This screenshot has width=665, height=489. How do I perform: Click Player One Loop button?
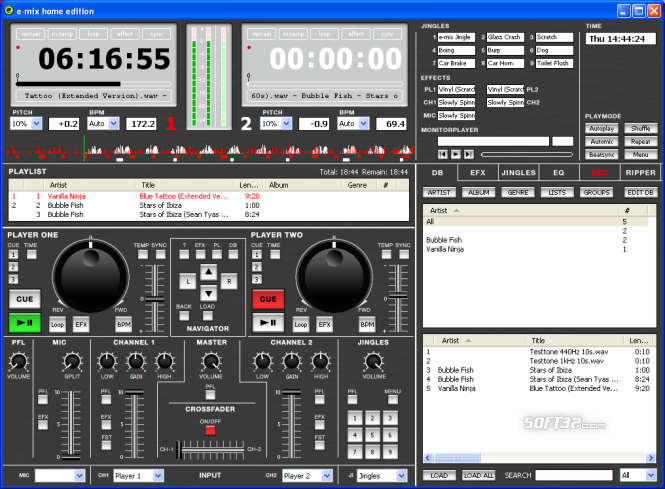(57, 325)
